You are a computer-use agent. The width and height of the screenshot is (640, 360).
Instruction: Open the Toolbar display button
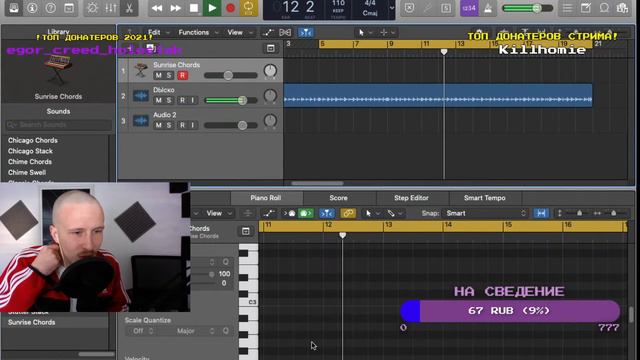[69, 8]
